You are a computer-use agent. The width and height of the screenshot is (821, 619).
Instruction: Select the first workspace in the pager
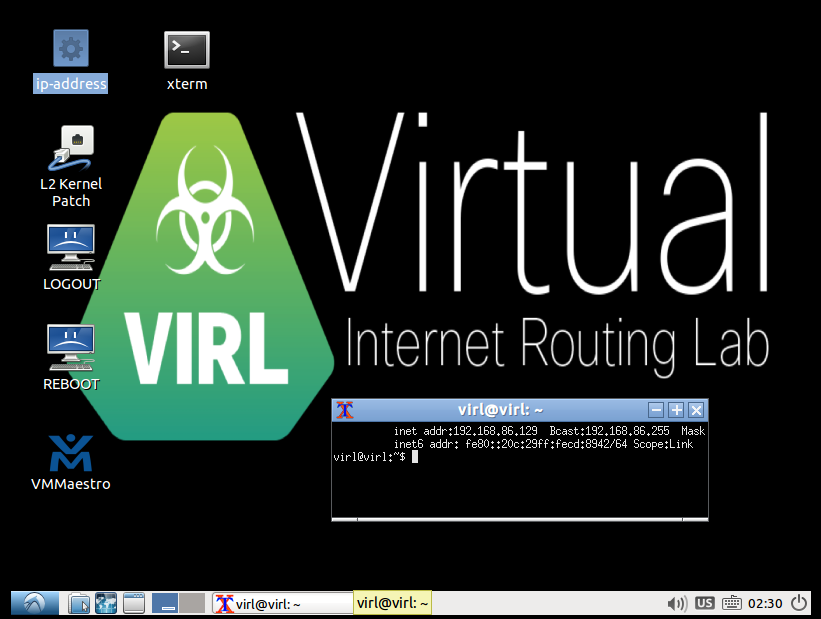pos(164,603)
